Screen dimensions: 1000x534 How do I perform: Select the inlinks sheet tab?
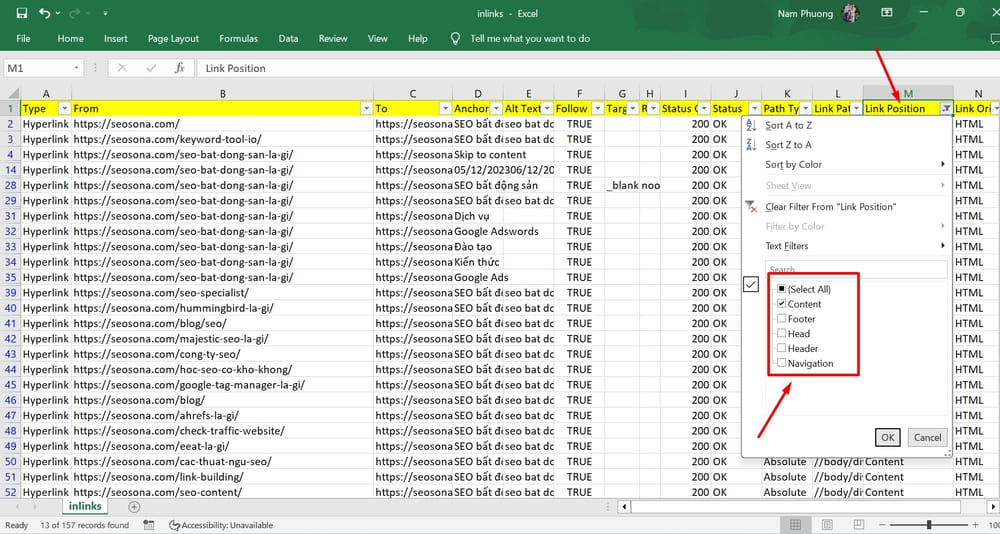tap(85, 506)
